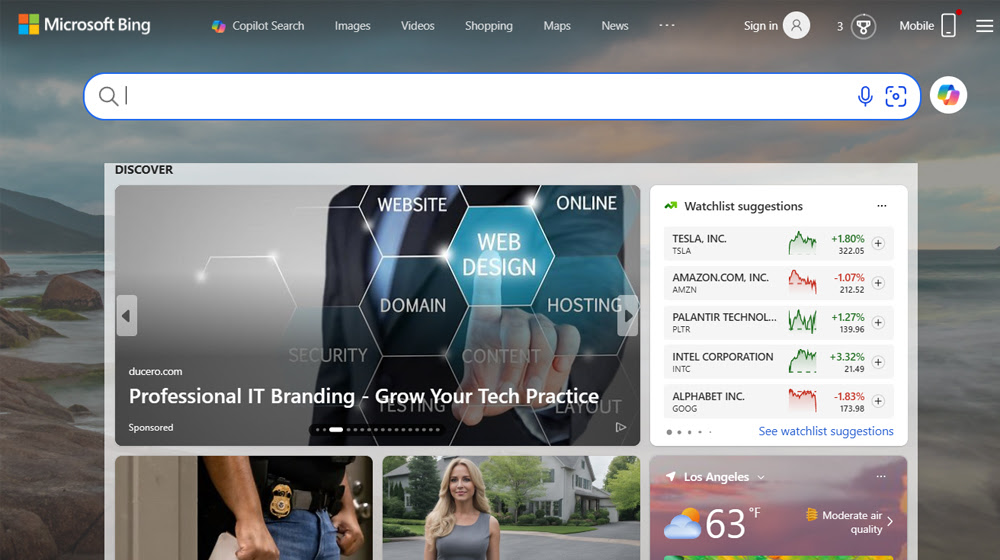Screen dimensions: 1000x560
Task: Open the Professional IT Branding headline
Action: click(x=364, y=396)
